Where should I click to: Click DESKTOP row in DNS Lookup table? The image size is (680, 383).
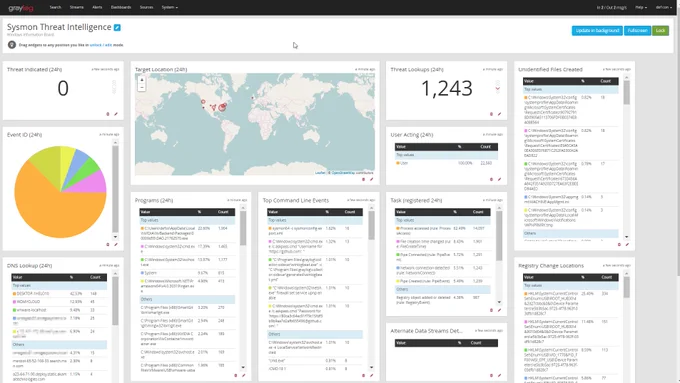[59, 294]
